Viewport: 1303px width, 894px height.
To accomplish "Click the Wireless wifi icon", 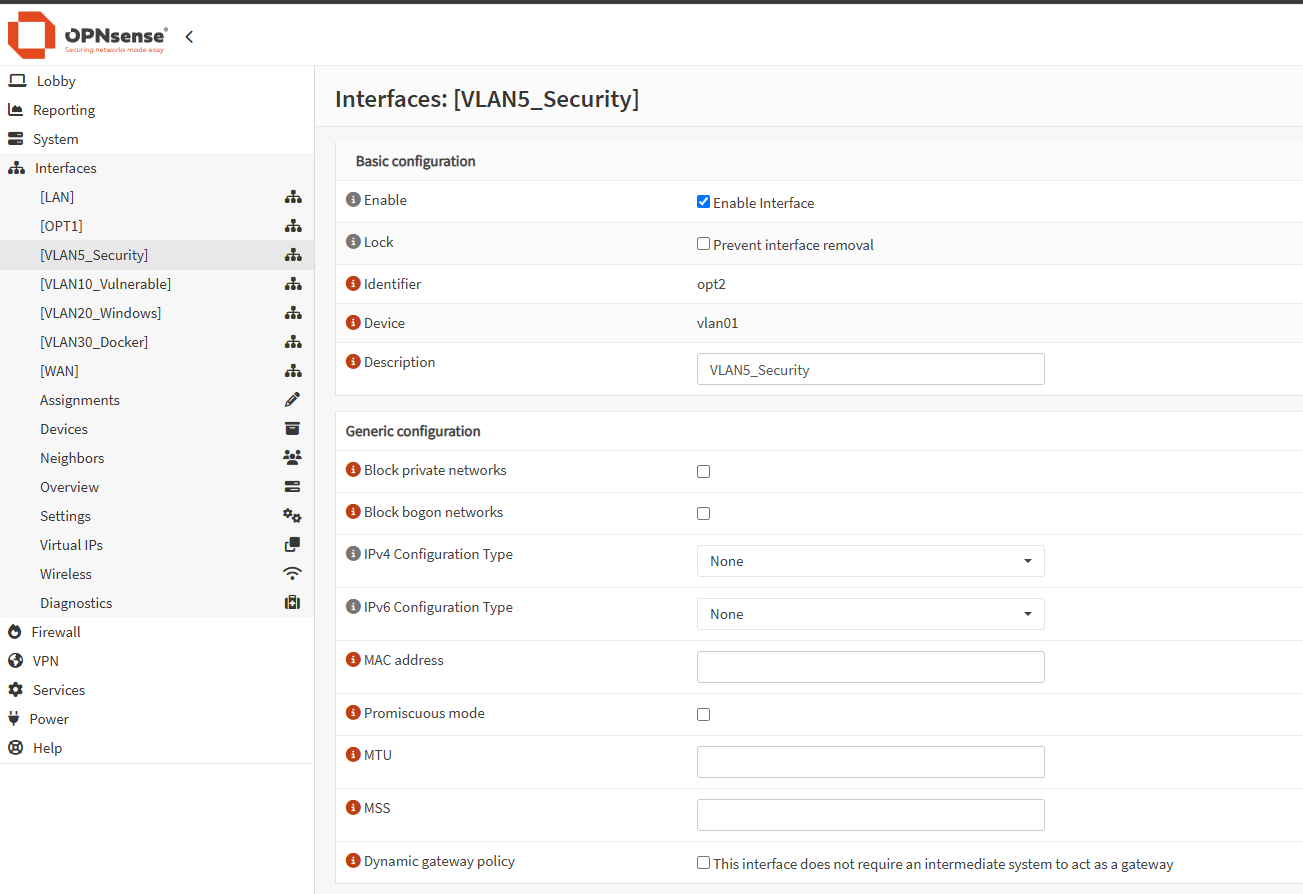I will [x=292, y=574].
